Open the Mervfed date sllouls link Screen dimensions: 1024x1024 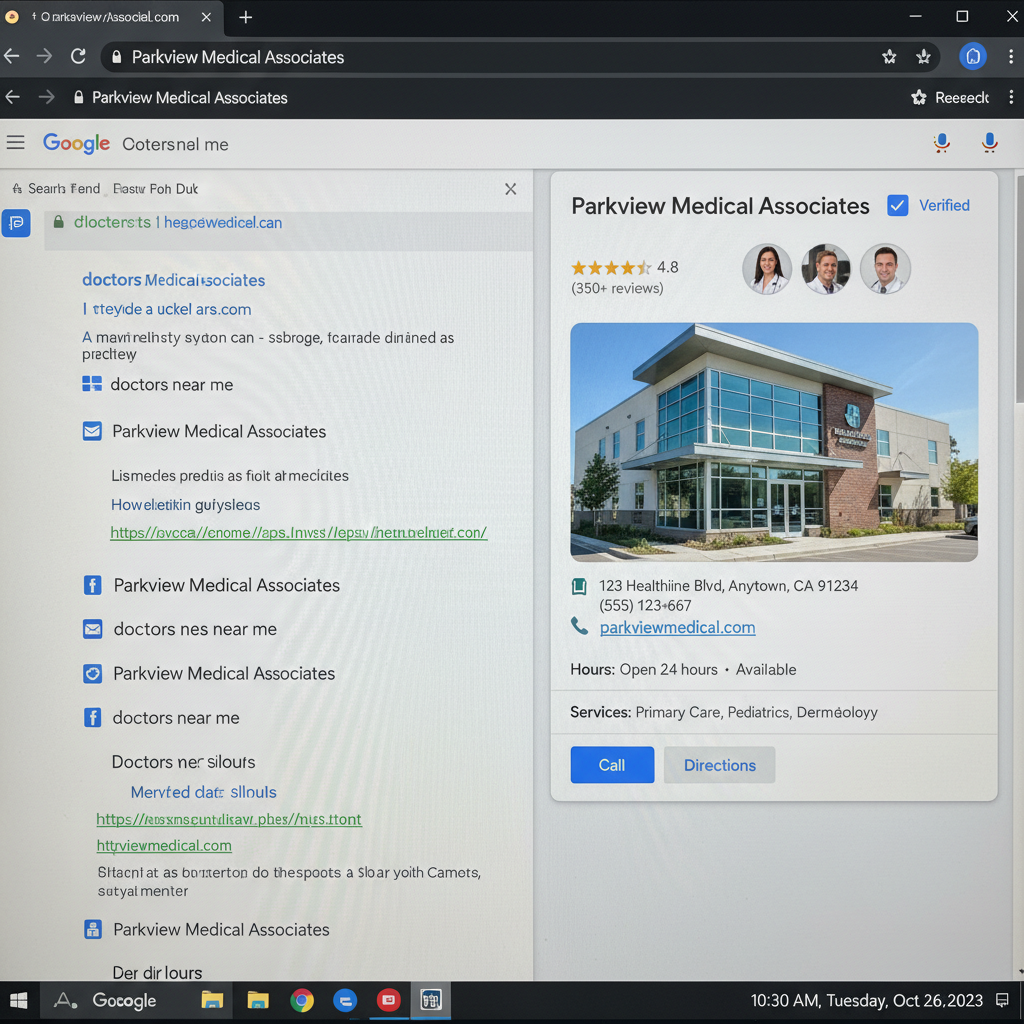(204, 792)
